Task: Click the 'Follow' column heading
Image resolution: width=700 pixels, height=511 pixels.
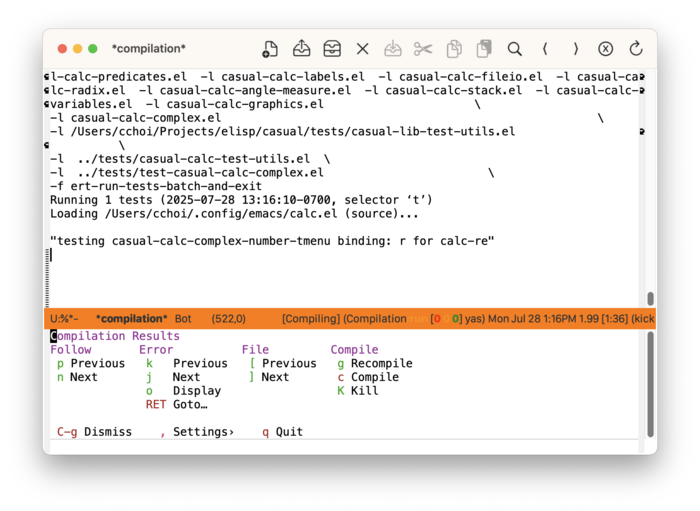Action: click(71, 349)
